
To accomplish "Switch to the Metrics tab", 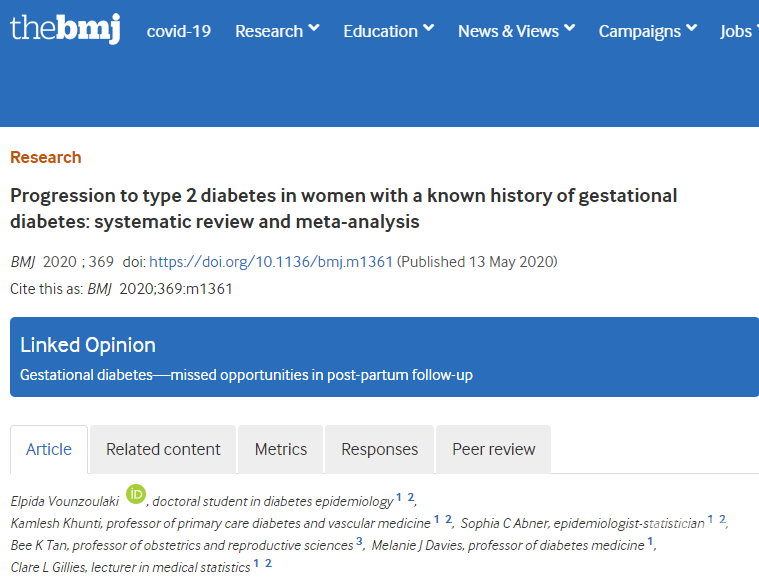I will 281,449.
